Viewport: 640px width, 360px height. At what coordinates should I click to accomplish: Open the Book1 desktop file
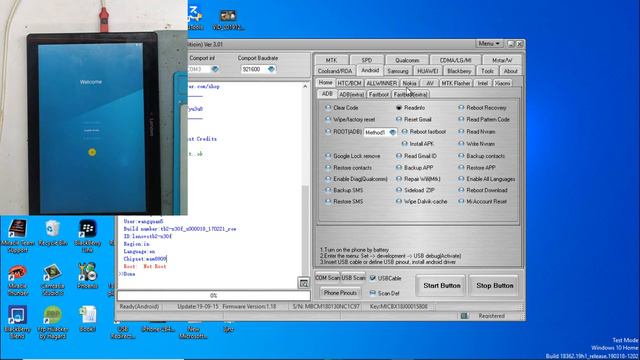click(87, 319)
